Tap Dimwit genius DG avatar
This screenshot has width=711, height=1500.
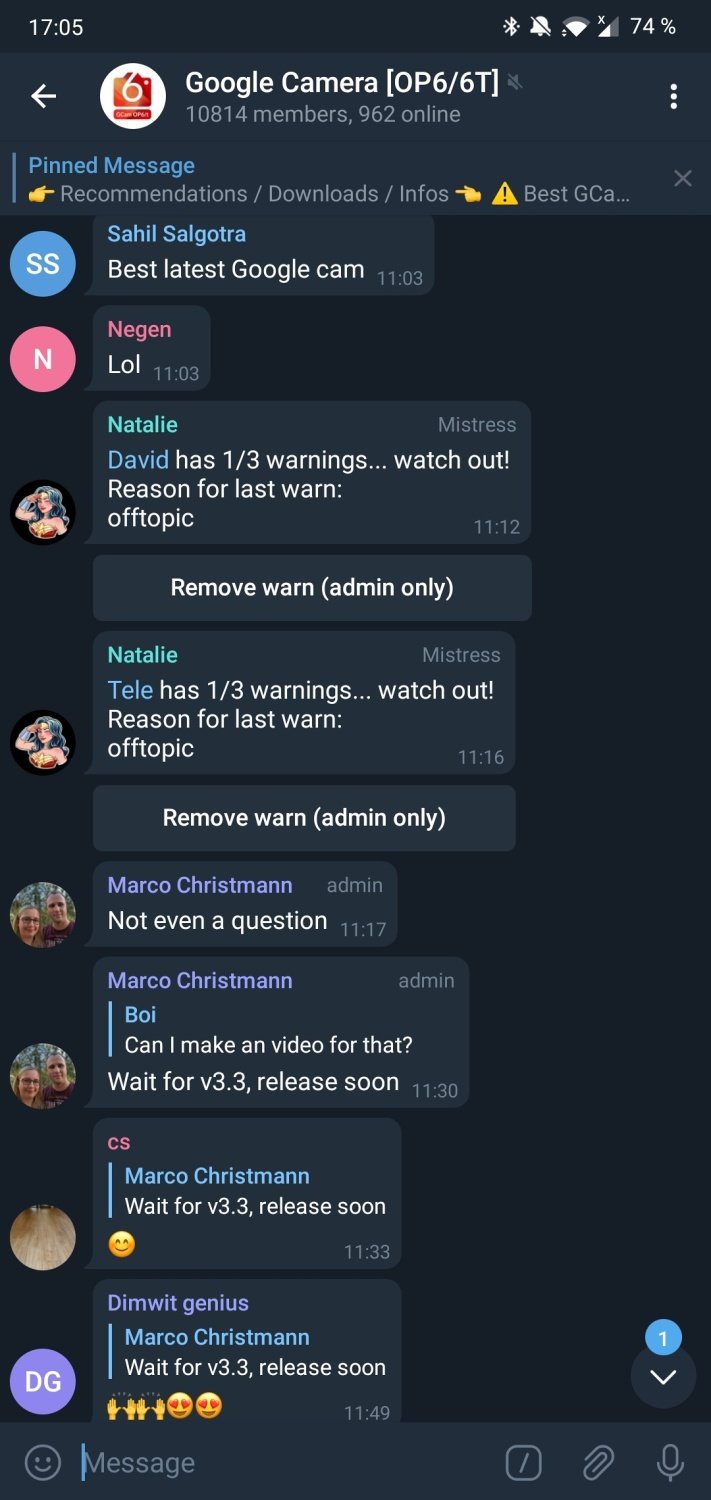[x=42, y=1382]
